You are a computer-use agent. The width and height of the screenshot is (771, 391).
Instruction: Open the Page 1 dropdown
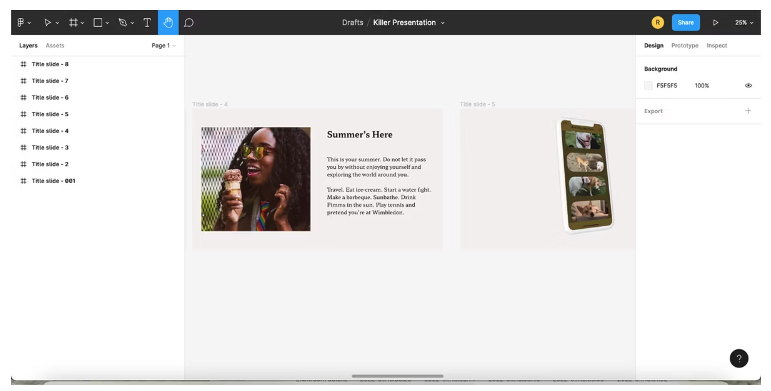pyautogui.click(x=163, y=46)
